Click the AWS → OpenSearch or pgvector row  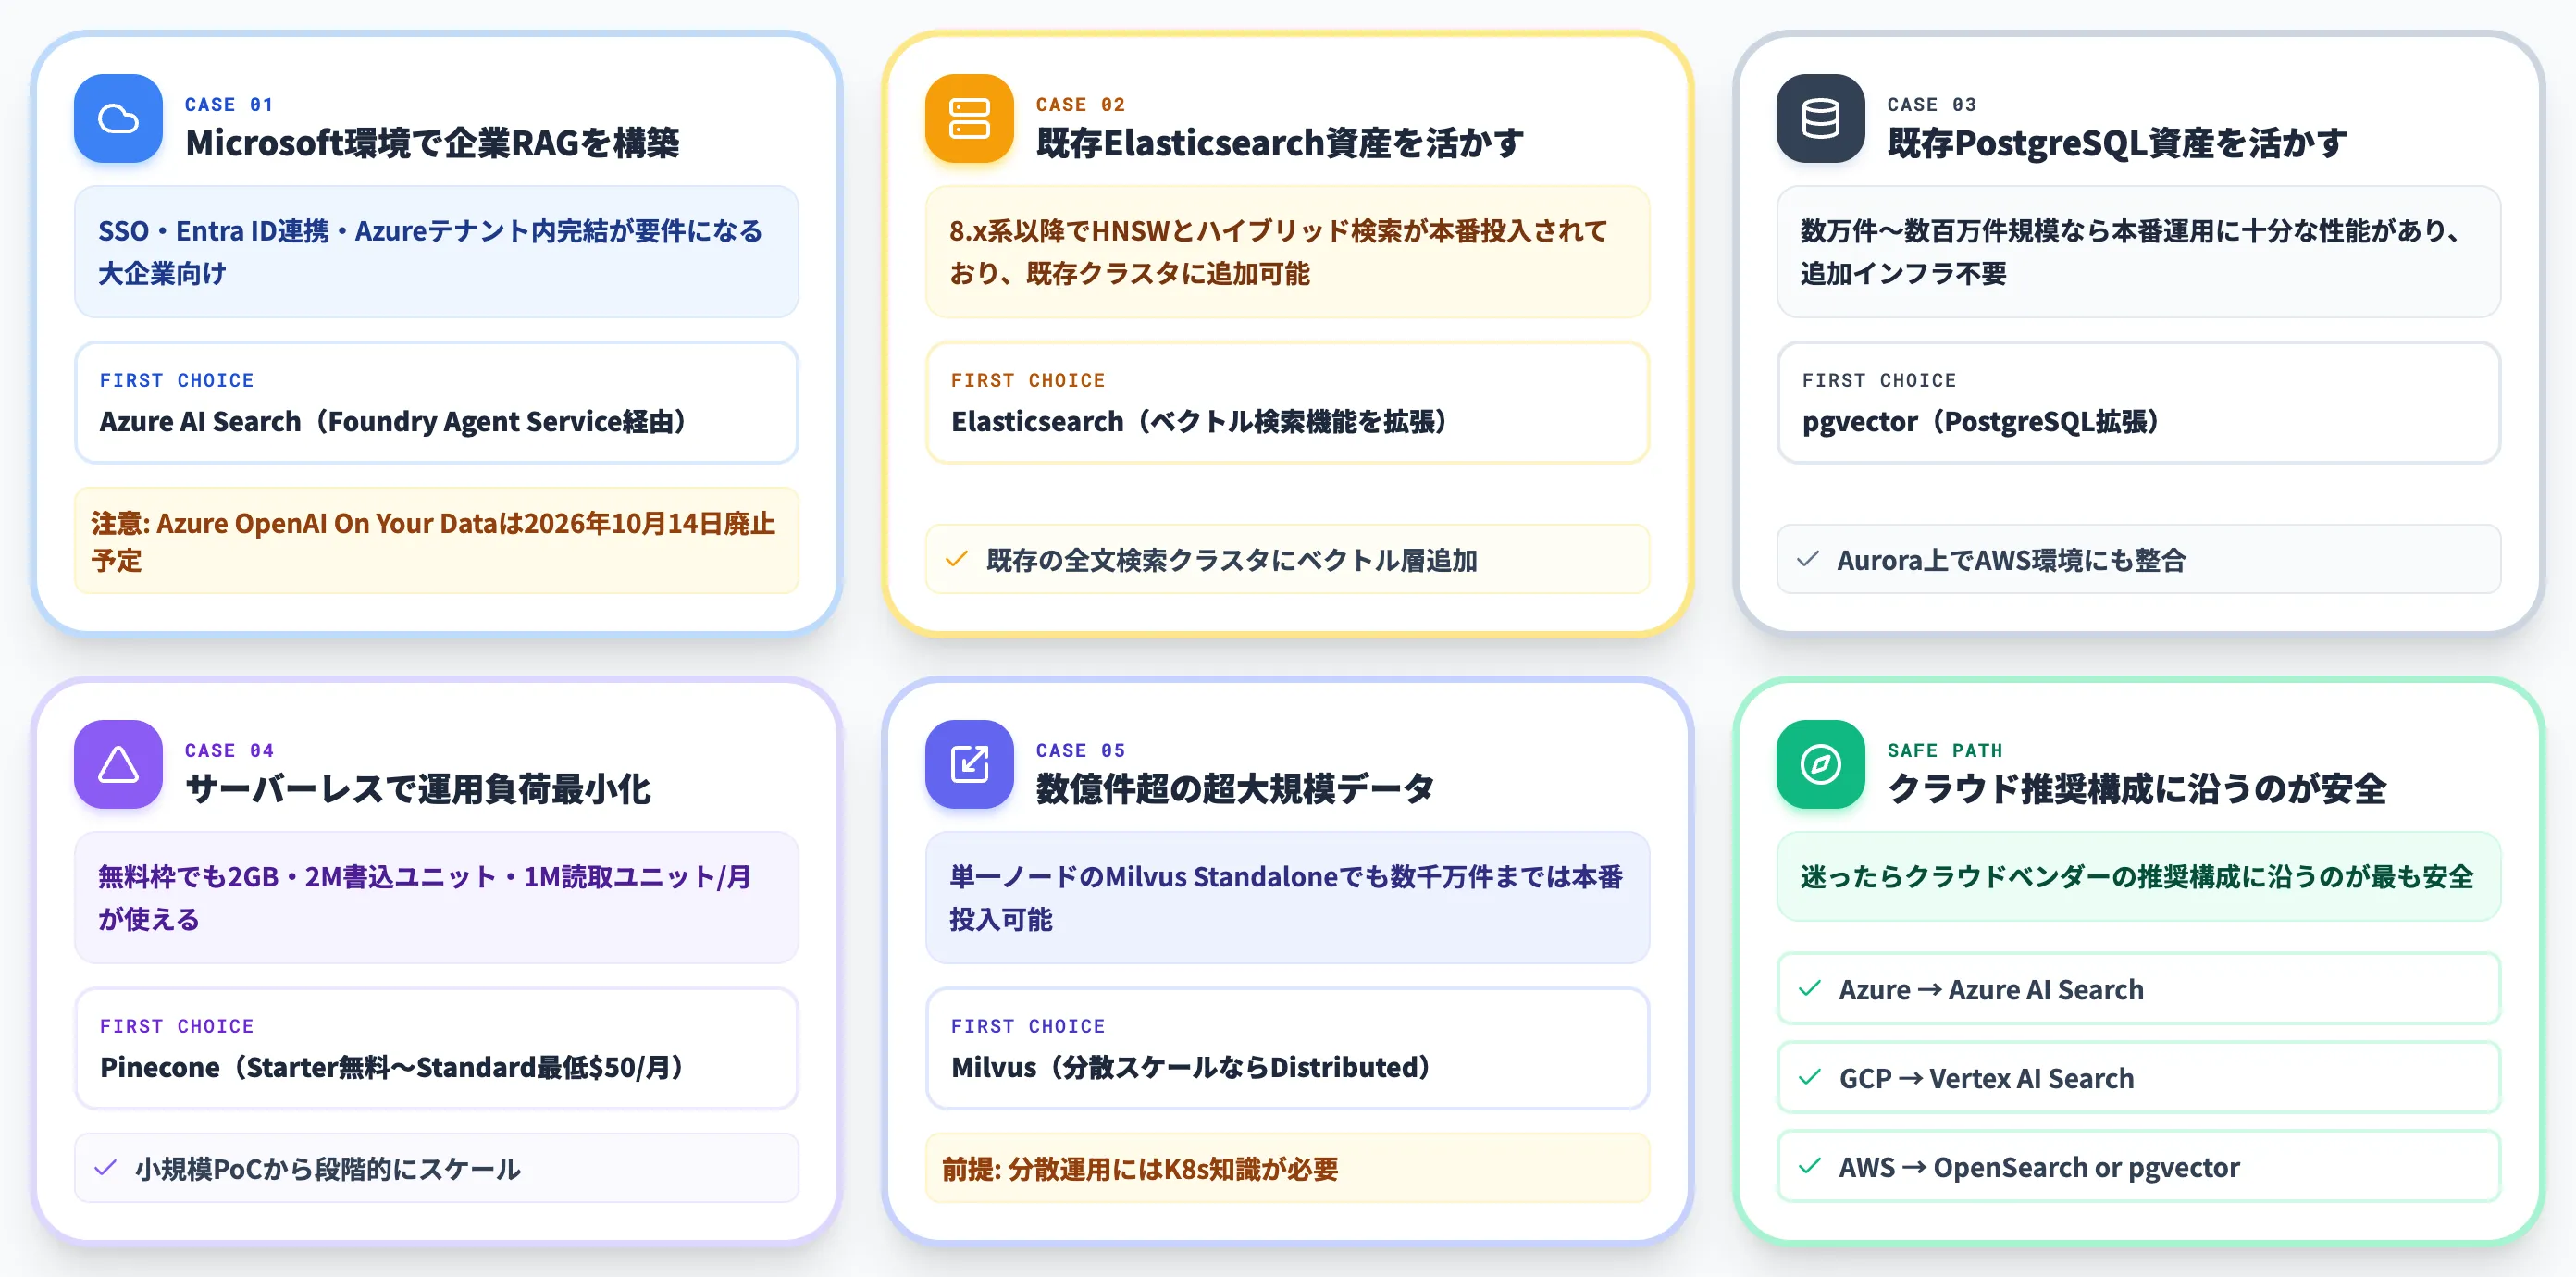2138,1166
